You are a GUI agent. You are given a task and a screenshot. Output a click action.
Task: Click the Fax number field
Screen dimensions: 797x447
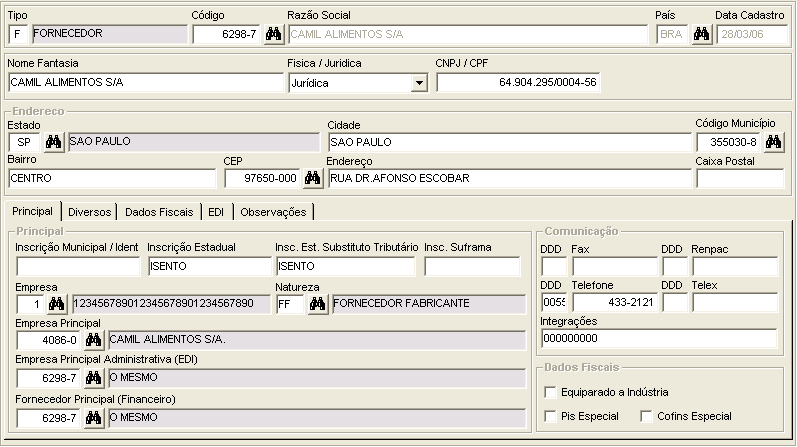(615, 266)
